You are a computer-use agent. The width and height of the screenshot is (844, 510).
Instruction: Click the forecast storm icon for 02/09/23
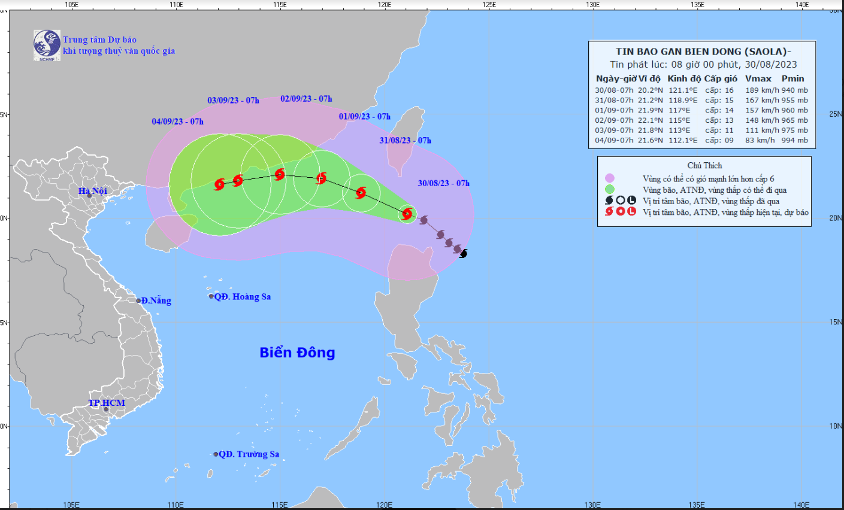click(279, 175)
